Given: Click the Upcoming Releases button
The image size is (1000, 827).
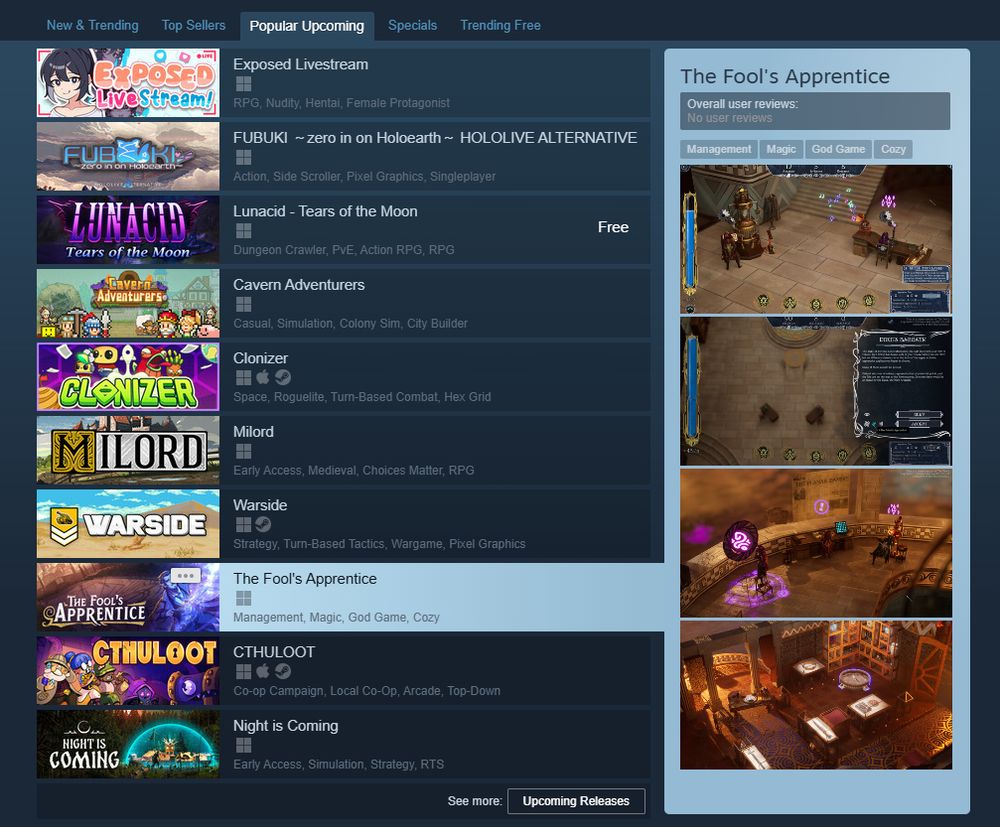Looking at the screenshot, I should (x=576, y=801).
